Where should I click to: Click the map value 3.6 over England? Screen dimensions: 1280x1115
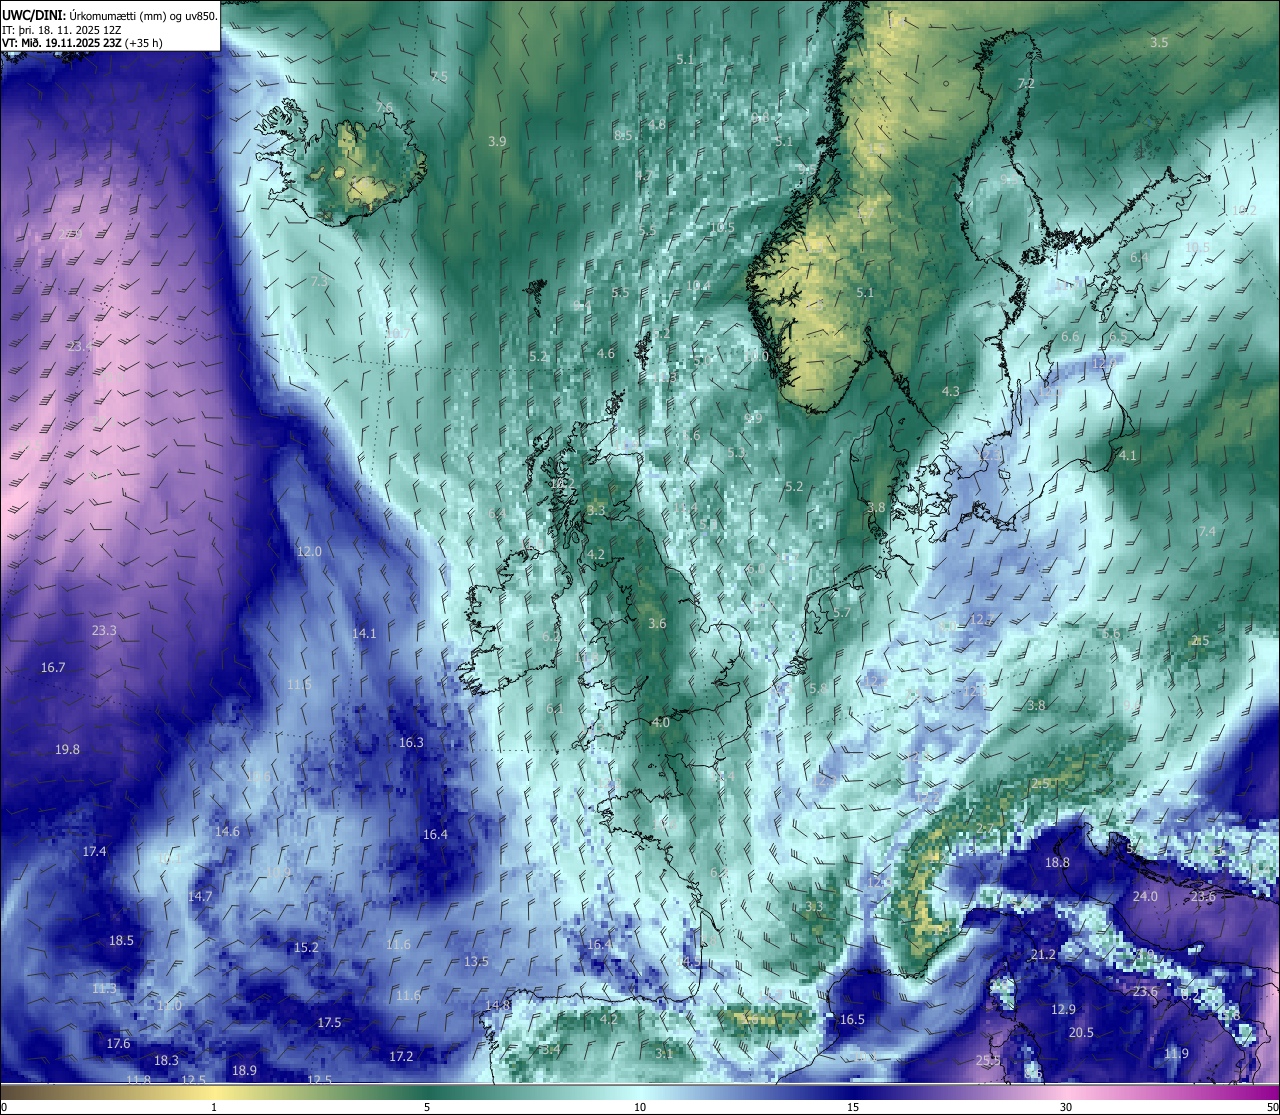coord(657,624)
